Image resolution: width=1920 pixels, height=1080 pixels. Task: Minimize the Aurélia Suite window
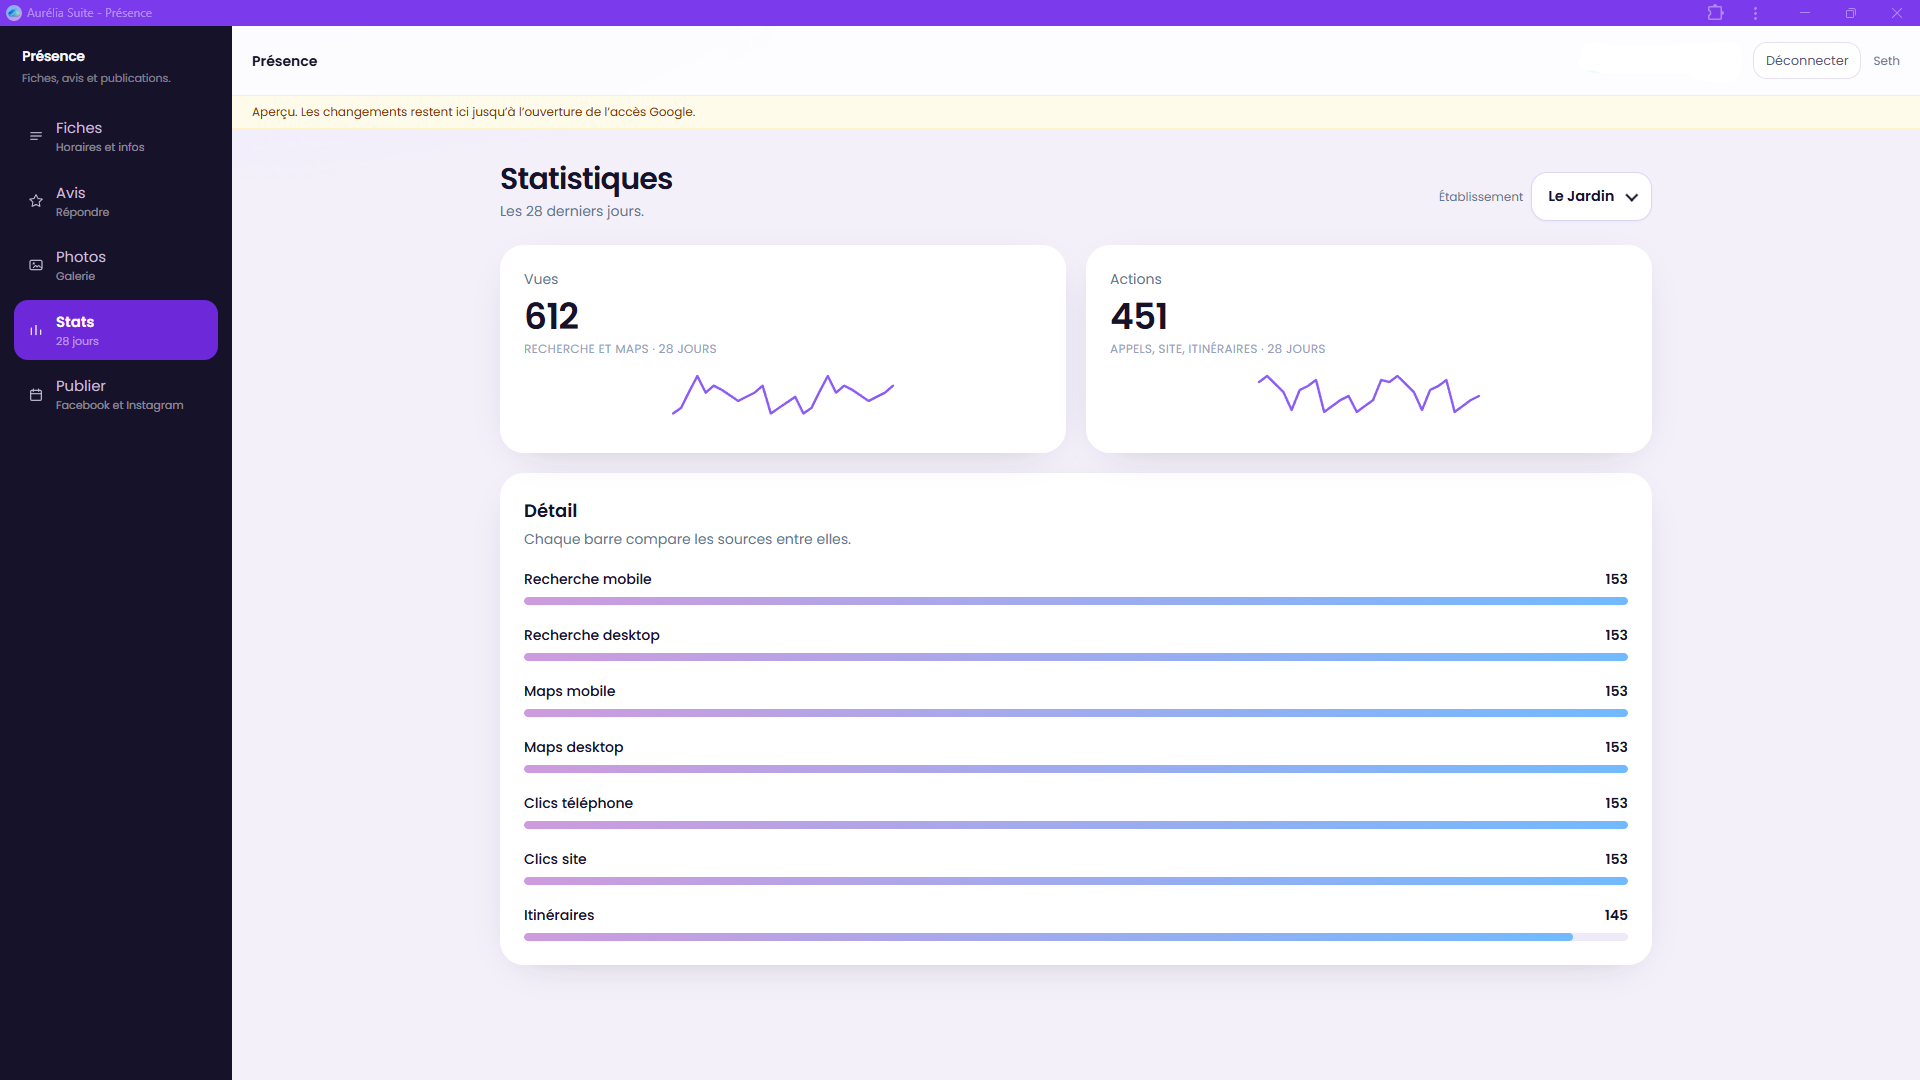(x=1805, y=13)
